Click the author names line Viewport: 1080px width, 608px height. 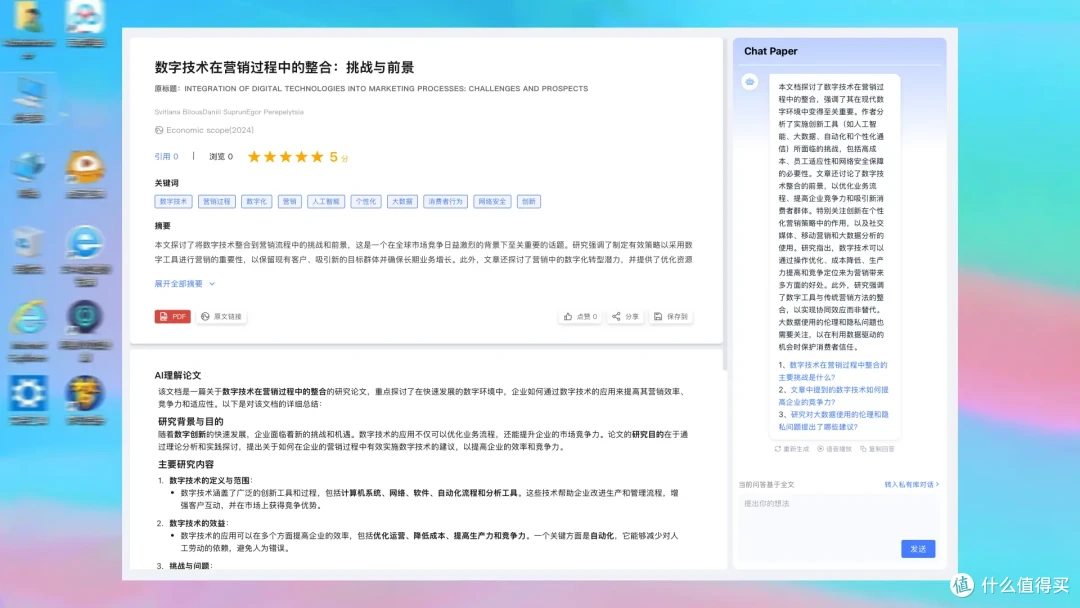click(229, 112)
